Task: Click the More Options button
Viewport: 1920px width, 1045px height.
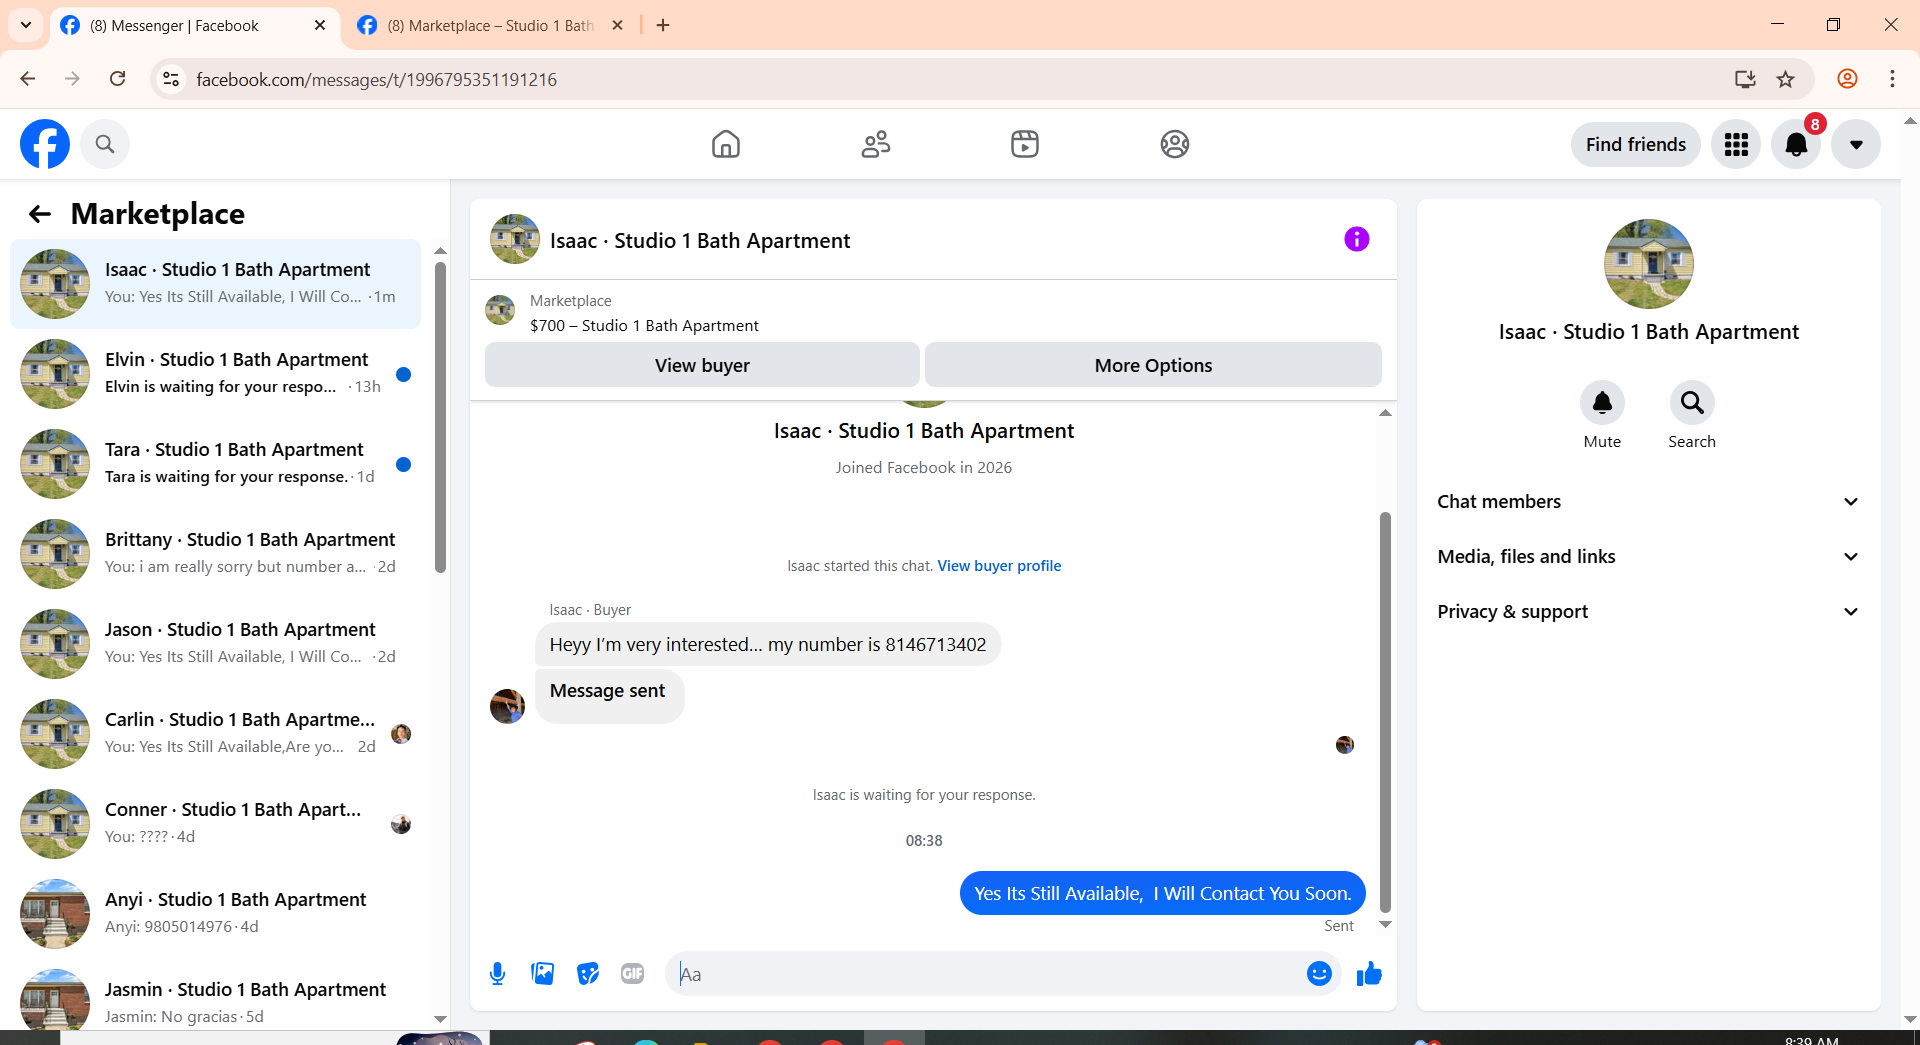Action: tap(1153, 365)
